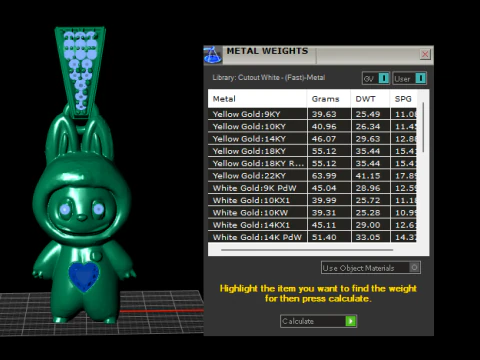This screenshot has height=360, width=480.
Task: Click the Grams column header
Action: 329,99
